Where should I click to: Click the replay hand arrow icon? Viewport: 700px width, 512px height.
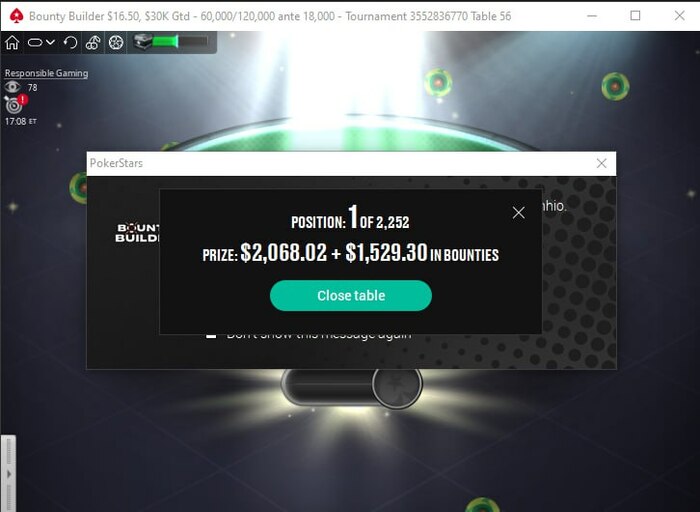[70, 42]
